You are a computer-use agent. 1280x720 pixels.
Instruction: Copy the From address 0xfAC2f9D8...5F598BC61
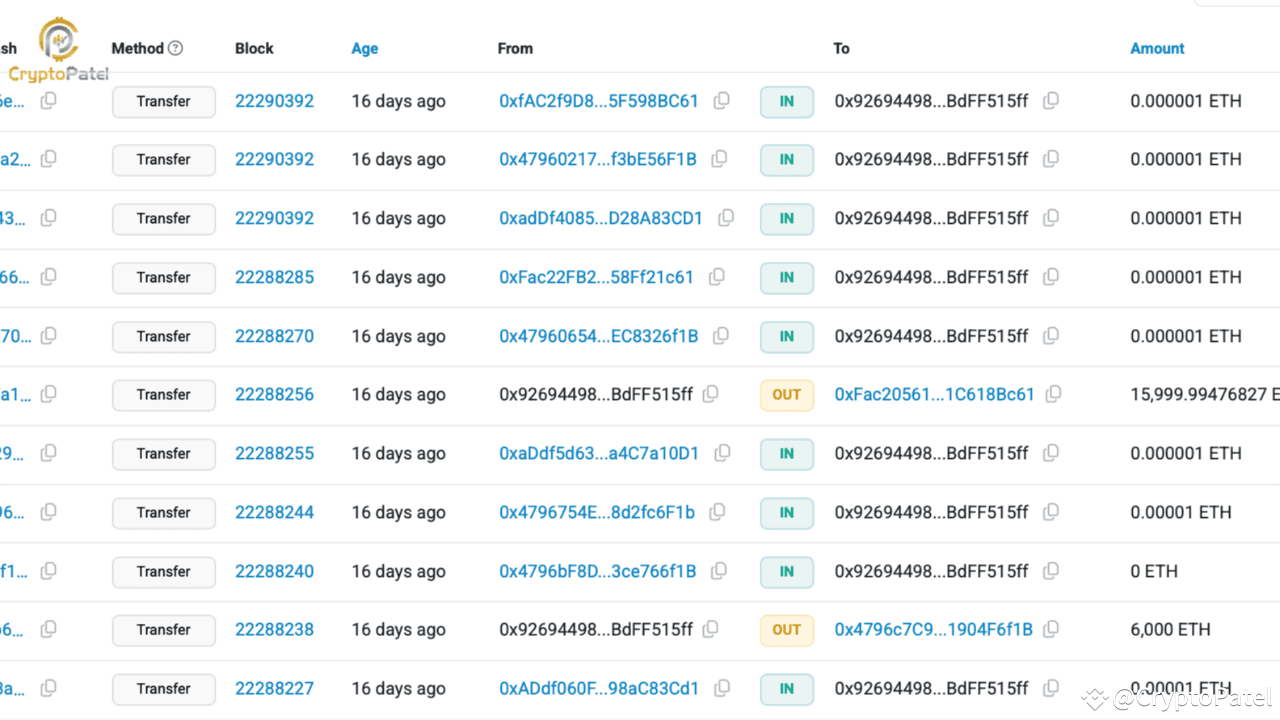721,101
